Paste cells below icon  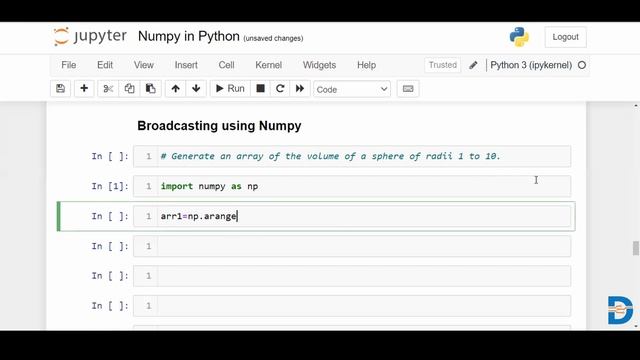pyautogui.click(x=151, y=89)
